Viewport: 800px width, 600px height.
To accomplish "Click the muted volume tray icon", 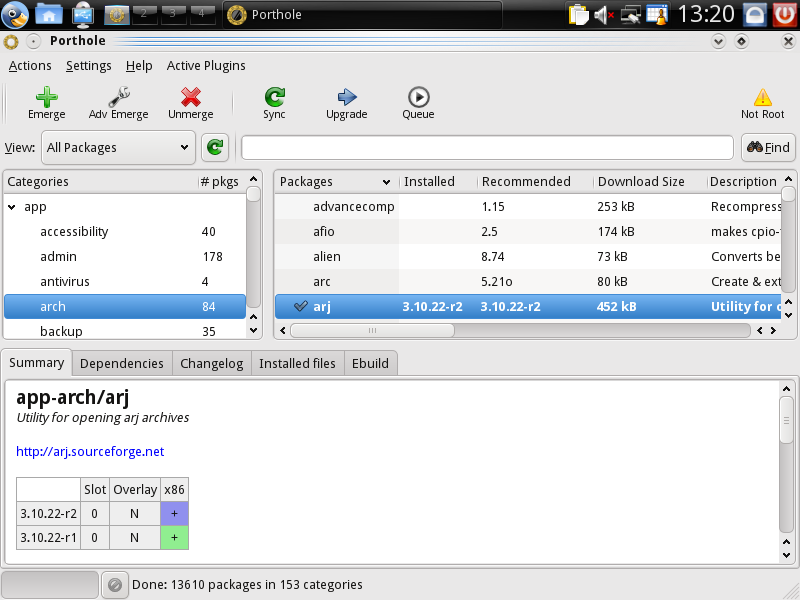I will pyautogui.click(x=604, y=15).
